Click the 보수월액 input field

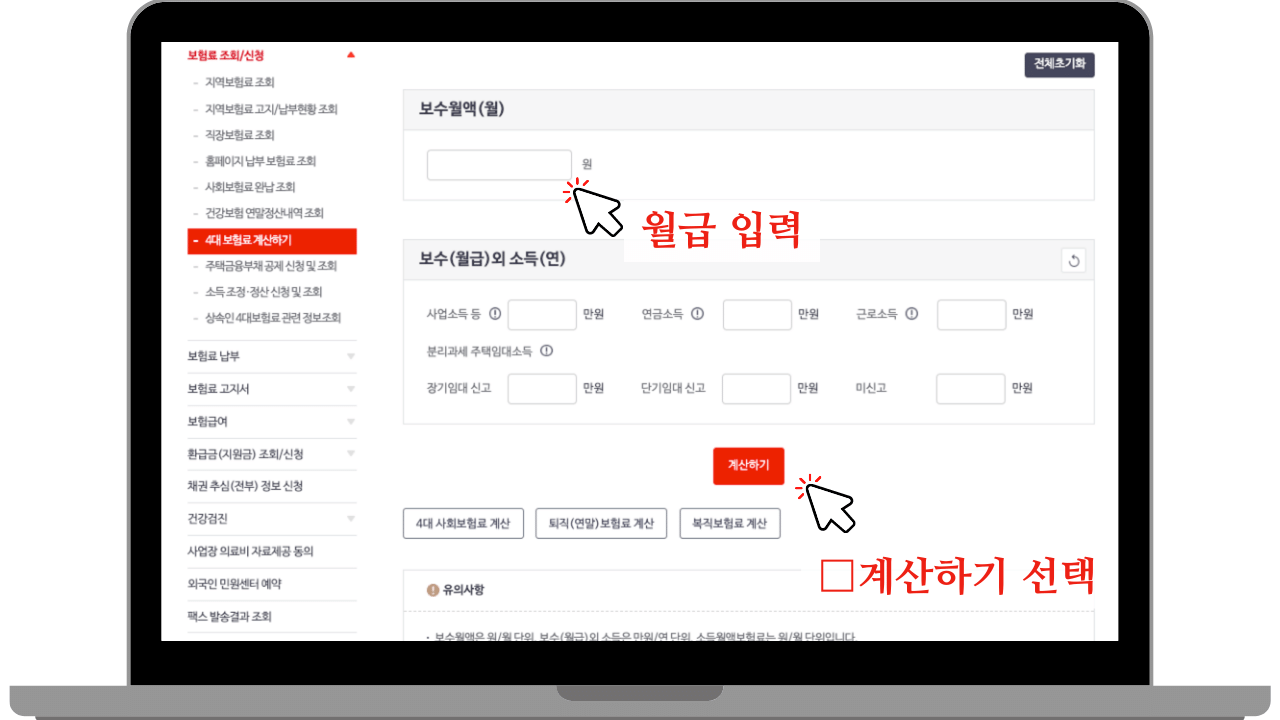tap(499, 164)
